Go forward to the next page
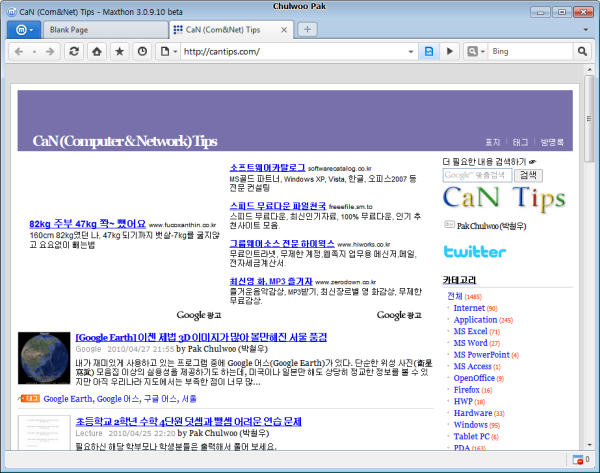Image resolution: width=600 pixels, height=473 pixels. (50, 51)
